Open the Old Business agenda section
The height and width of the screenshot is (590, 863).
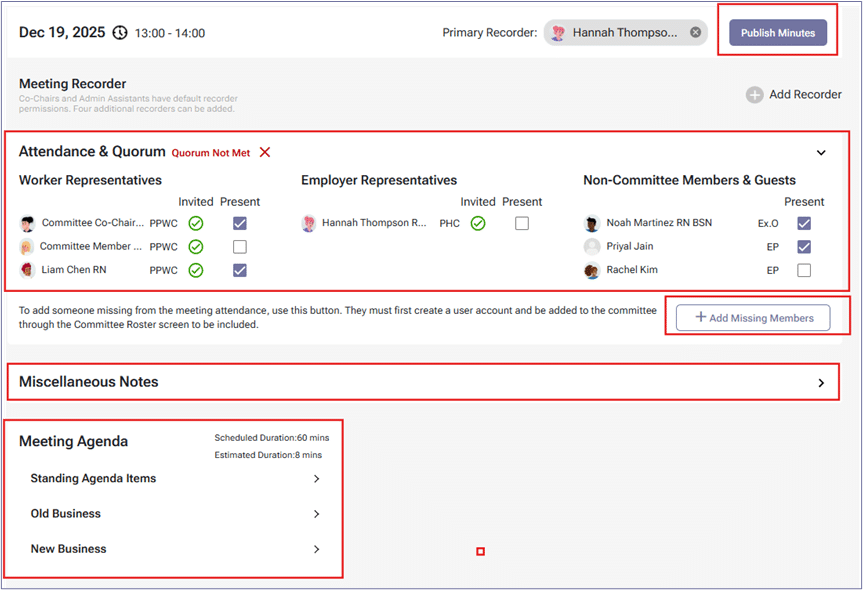click(316, 514)
